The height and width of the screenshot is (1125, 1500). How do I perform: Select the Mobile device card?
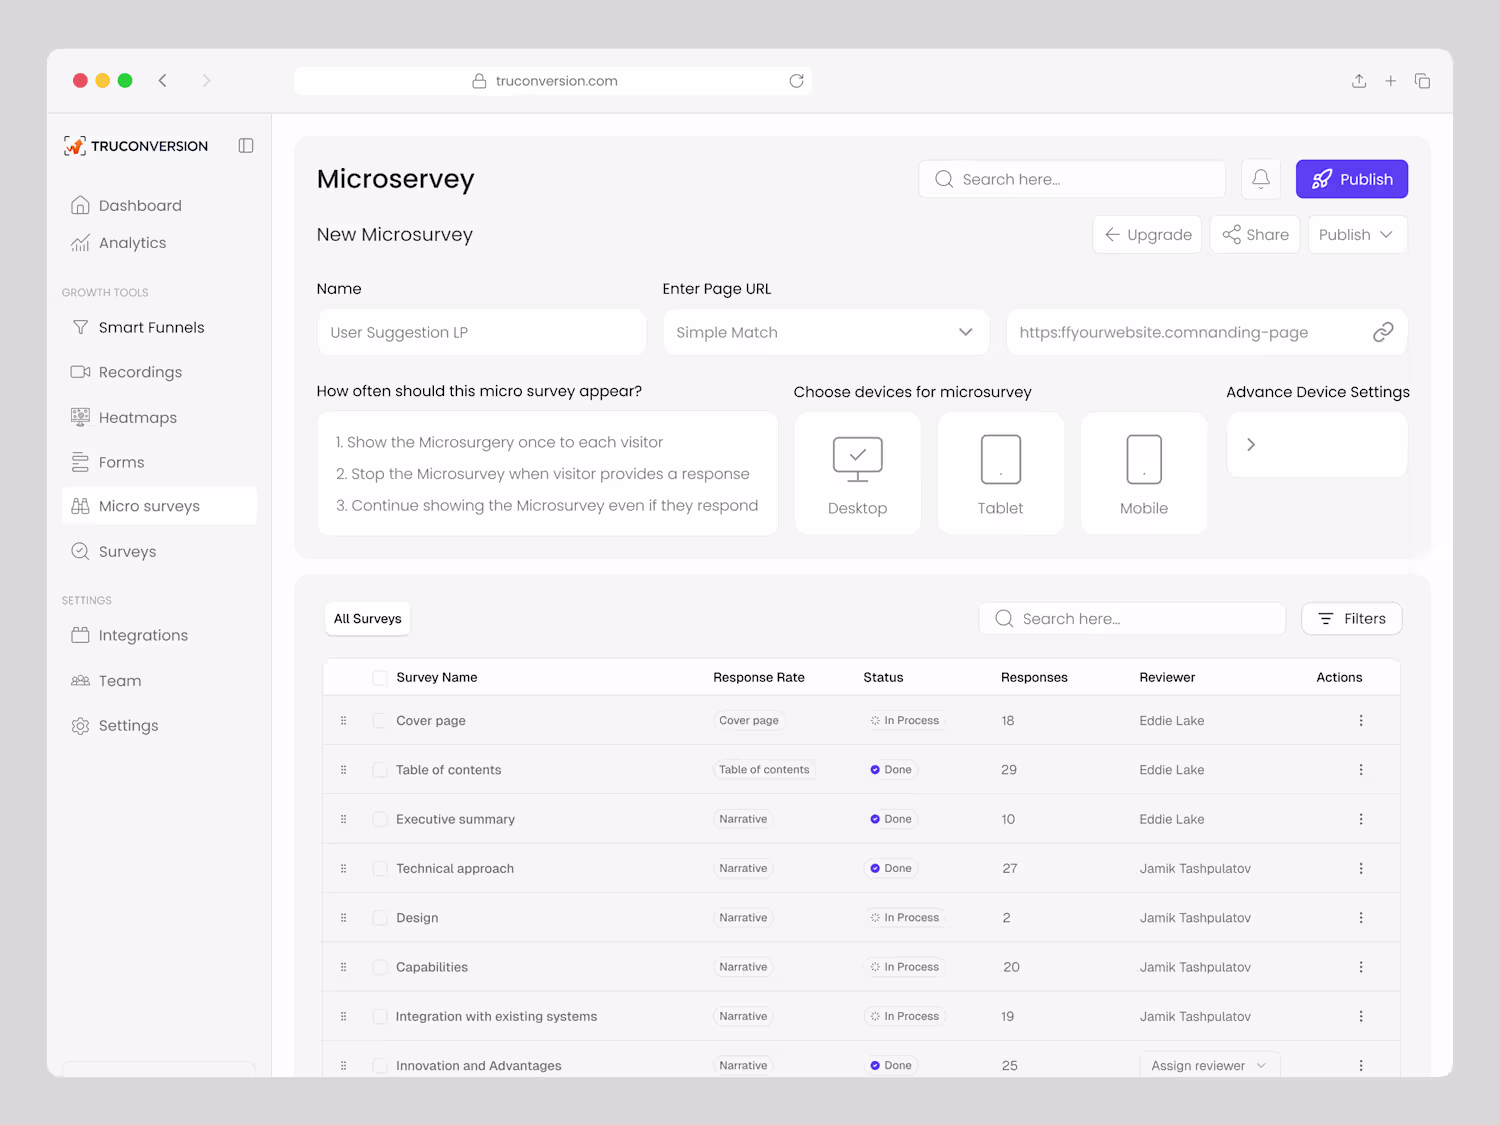tap(1144, 473)
